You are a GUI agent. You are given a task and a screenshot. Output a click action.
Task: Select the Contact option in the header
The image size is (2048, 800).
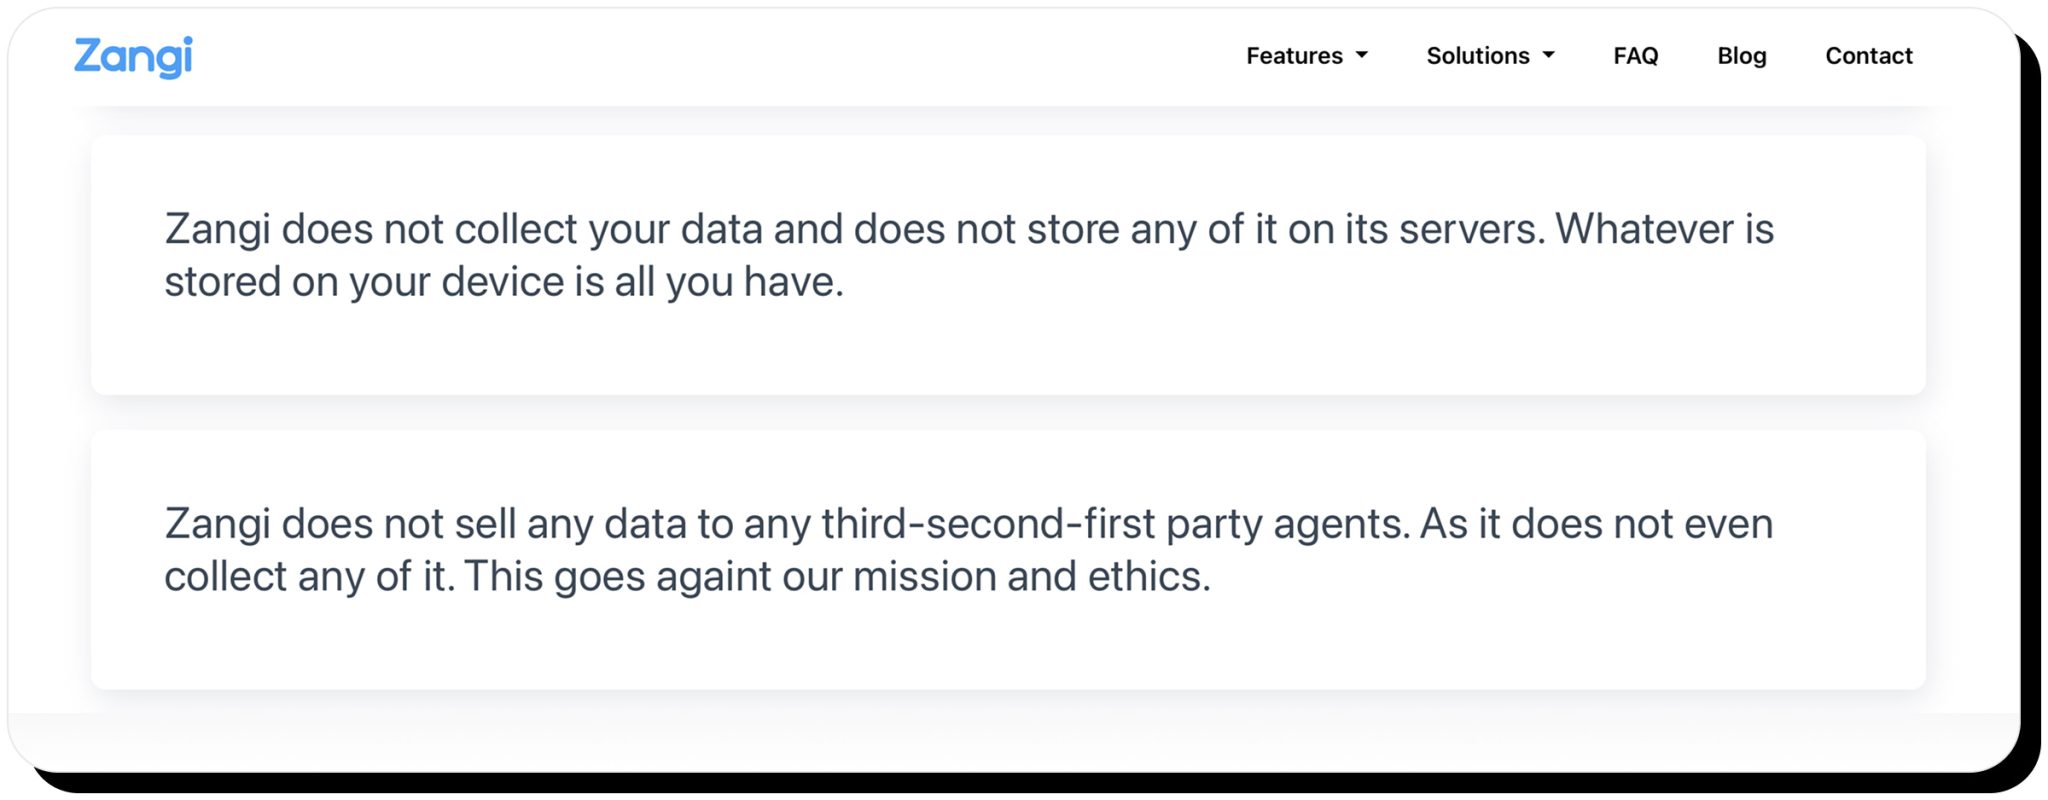[x=1868, y=56]
